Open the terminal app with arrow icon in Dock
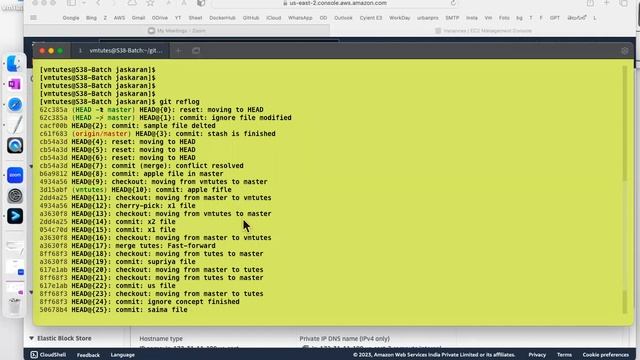This screenshot has height=360, width=640. (x=15, y=216)
